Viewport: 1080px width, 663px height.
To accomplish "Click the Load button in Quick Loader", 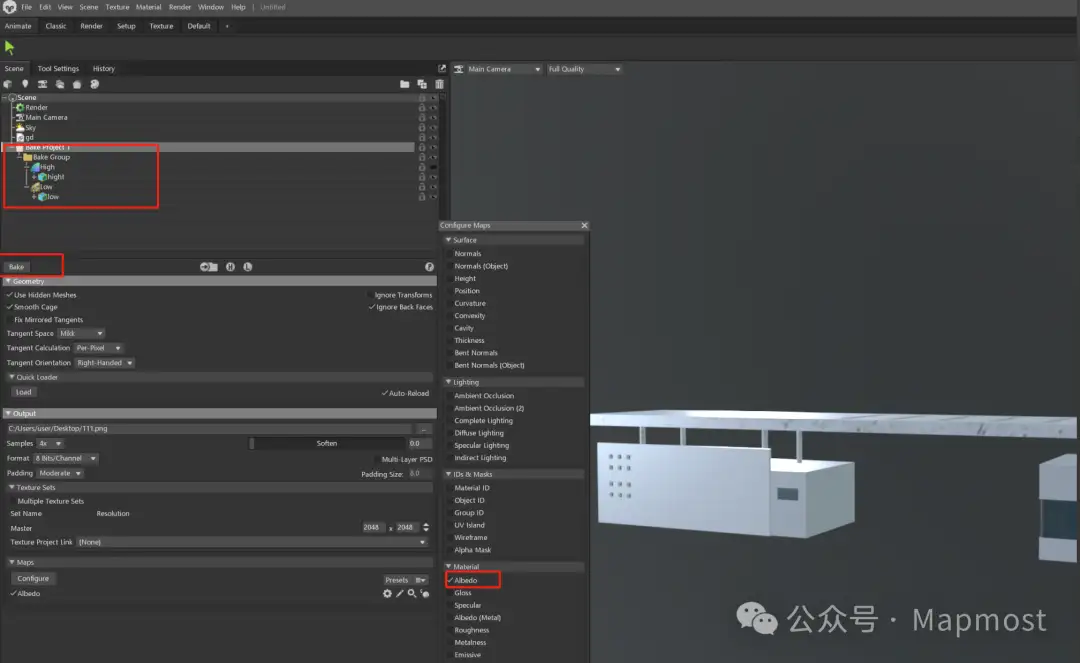I will coord(23,392).
